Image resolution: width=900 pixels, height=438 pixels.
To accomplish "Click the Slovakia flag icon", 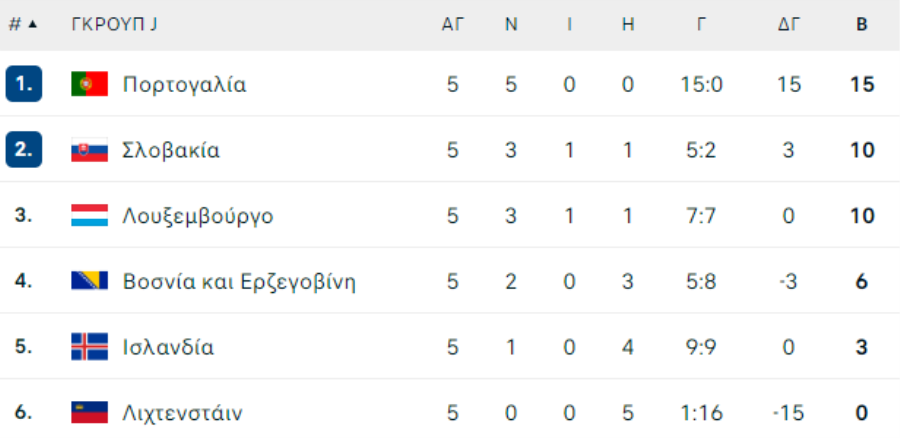I will [x=90, y=150].
